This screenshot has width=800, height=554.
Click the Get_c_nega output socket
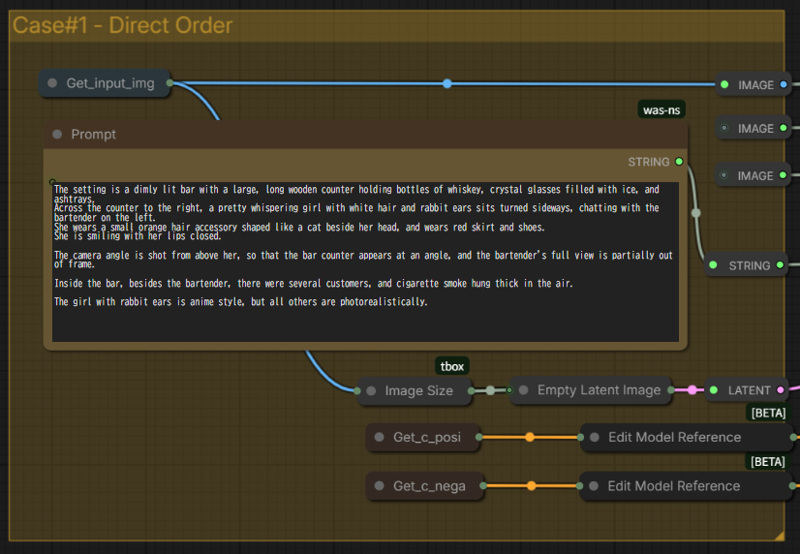click(483, 486)
